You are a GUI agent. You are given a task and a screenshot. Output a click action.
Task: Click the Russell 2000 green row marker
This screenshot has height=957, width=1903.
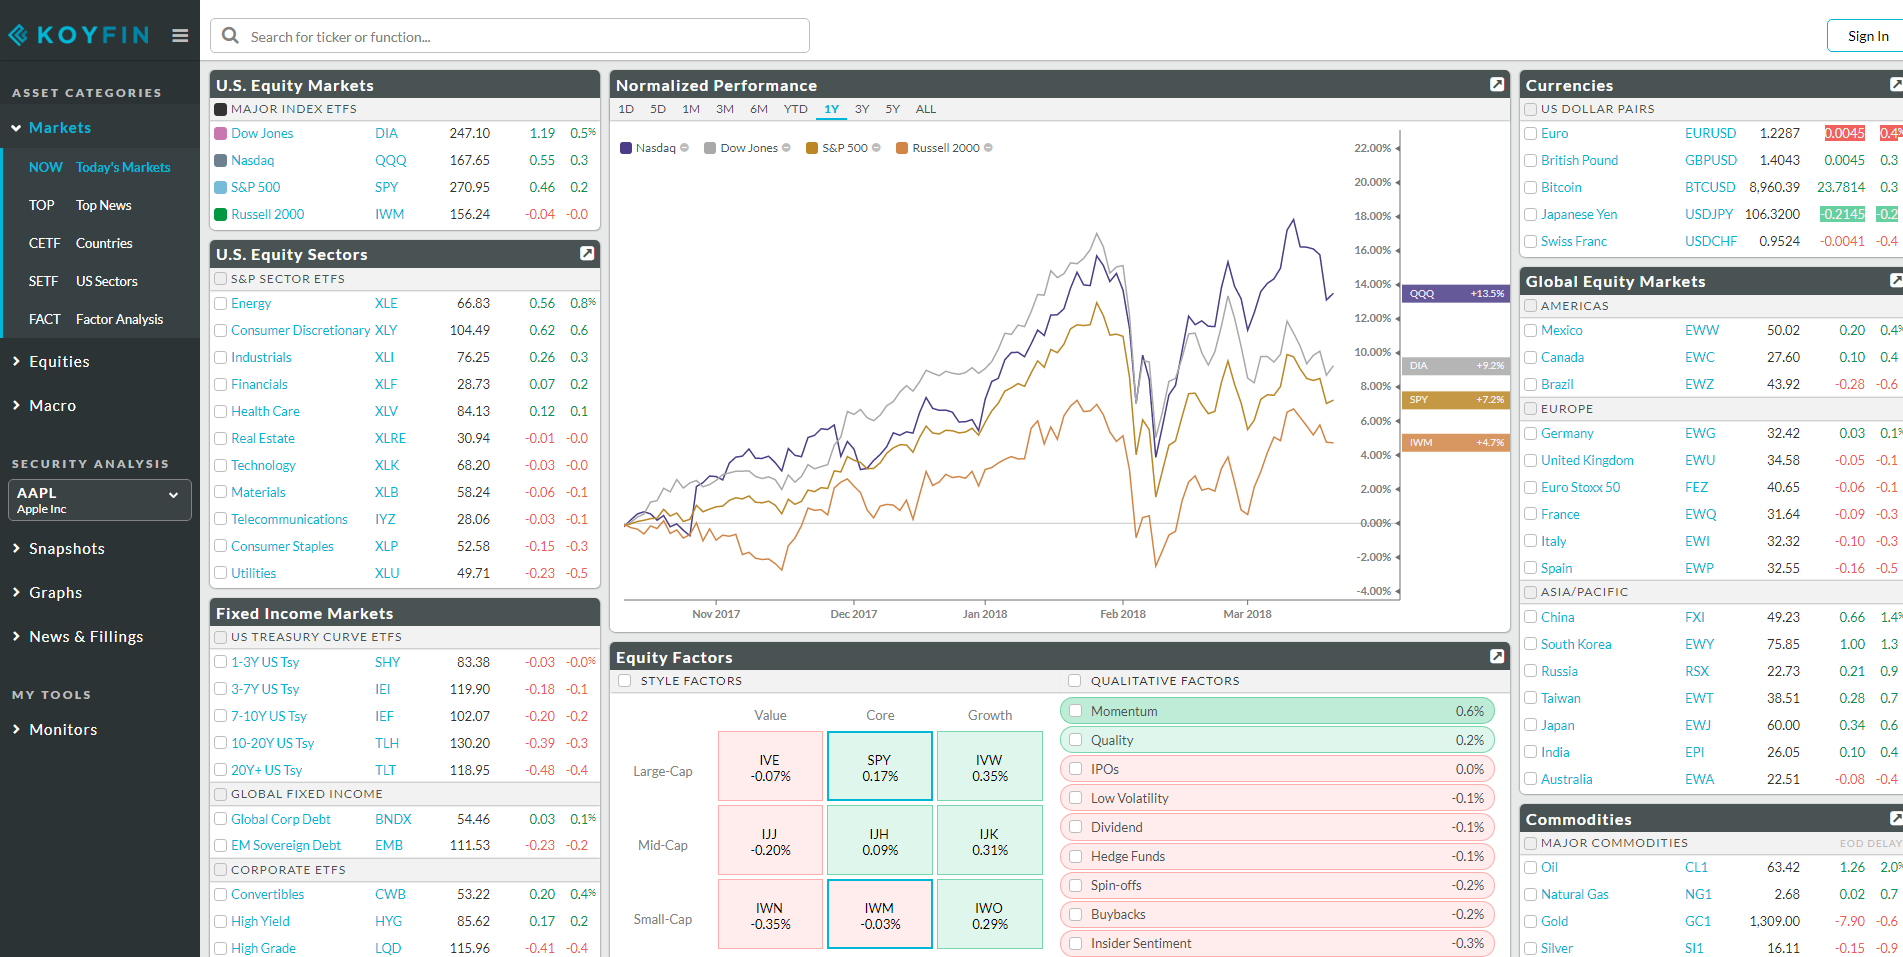(x=221, y=214)
